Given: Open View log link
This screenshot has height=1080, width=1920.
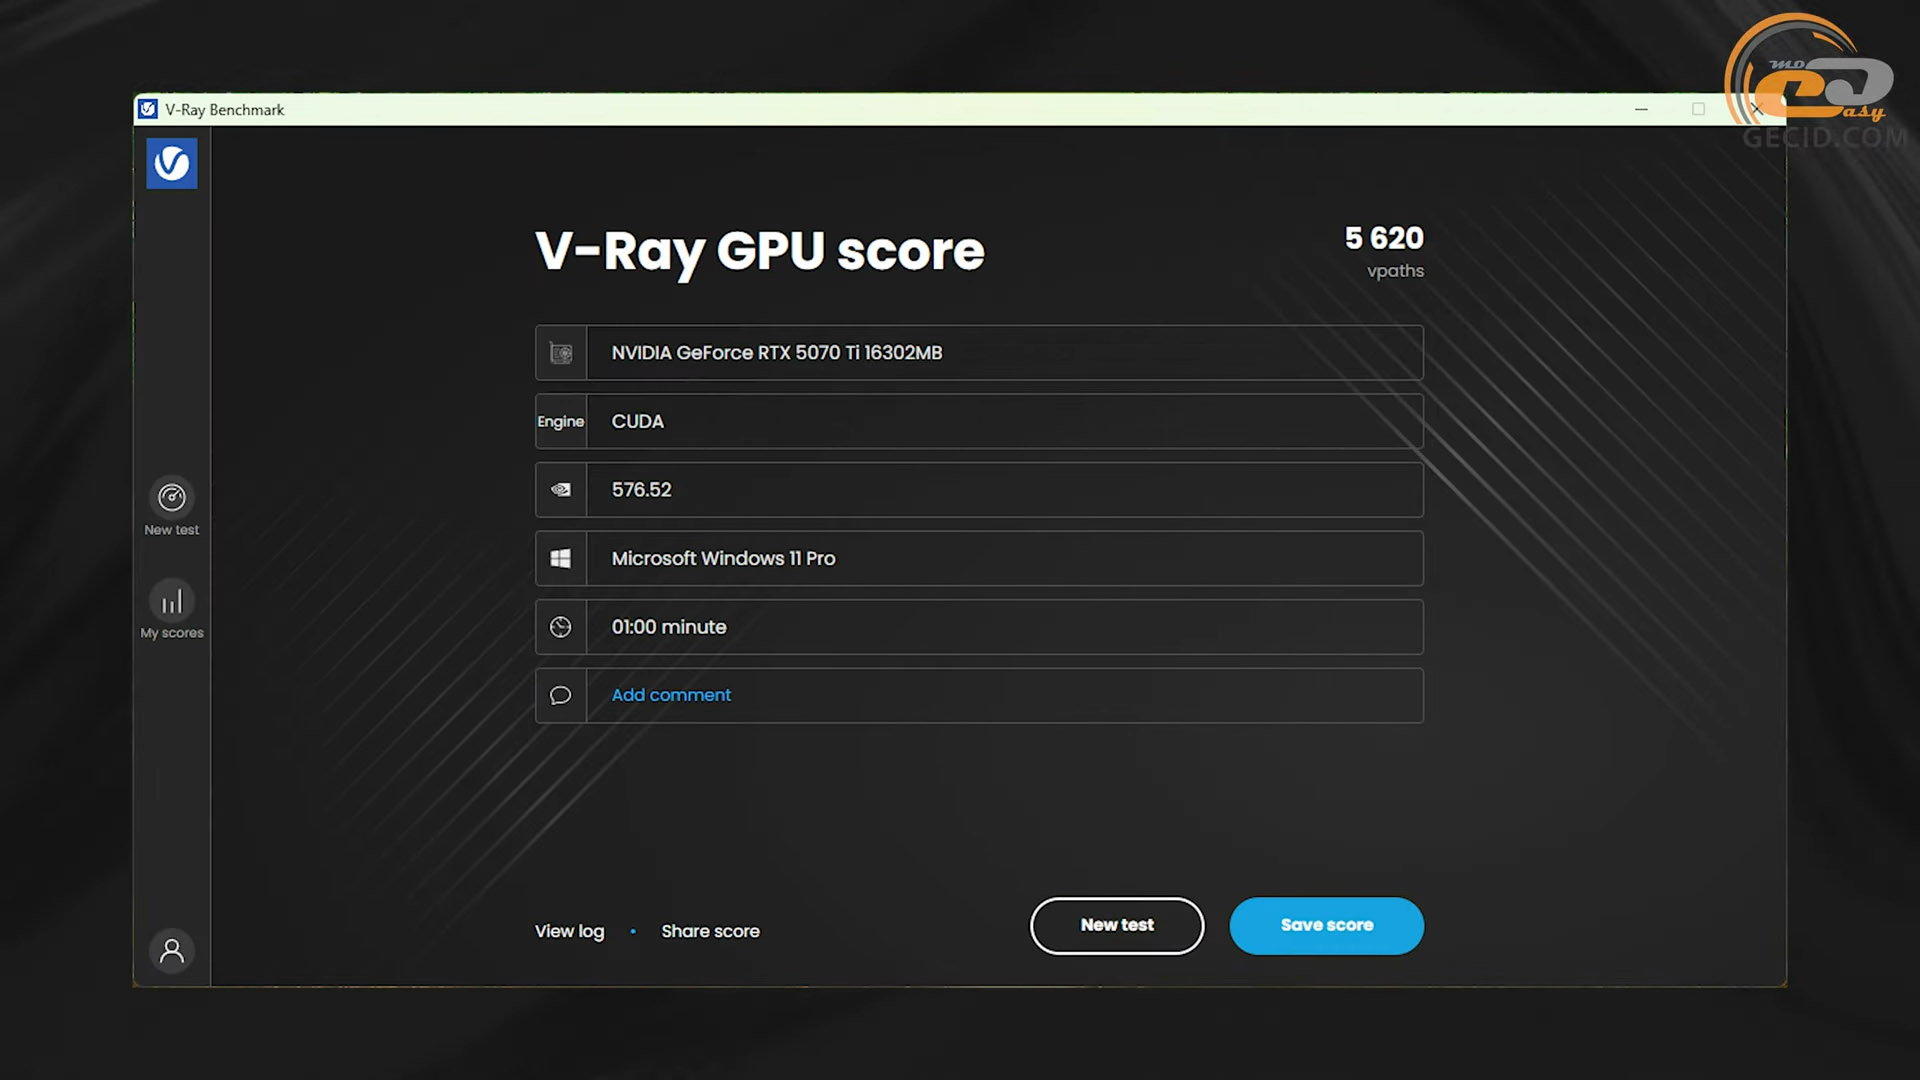Looking at the screenshot, I should (569, 931).
